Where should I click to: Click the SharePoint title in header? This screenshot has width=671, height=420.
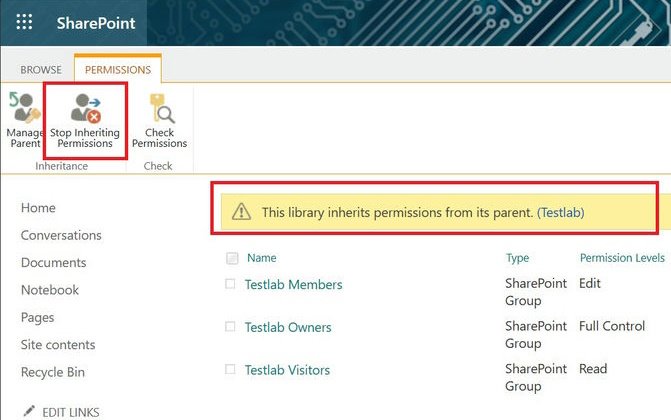96,23
